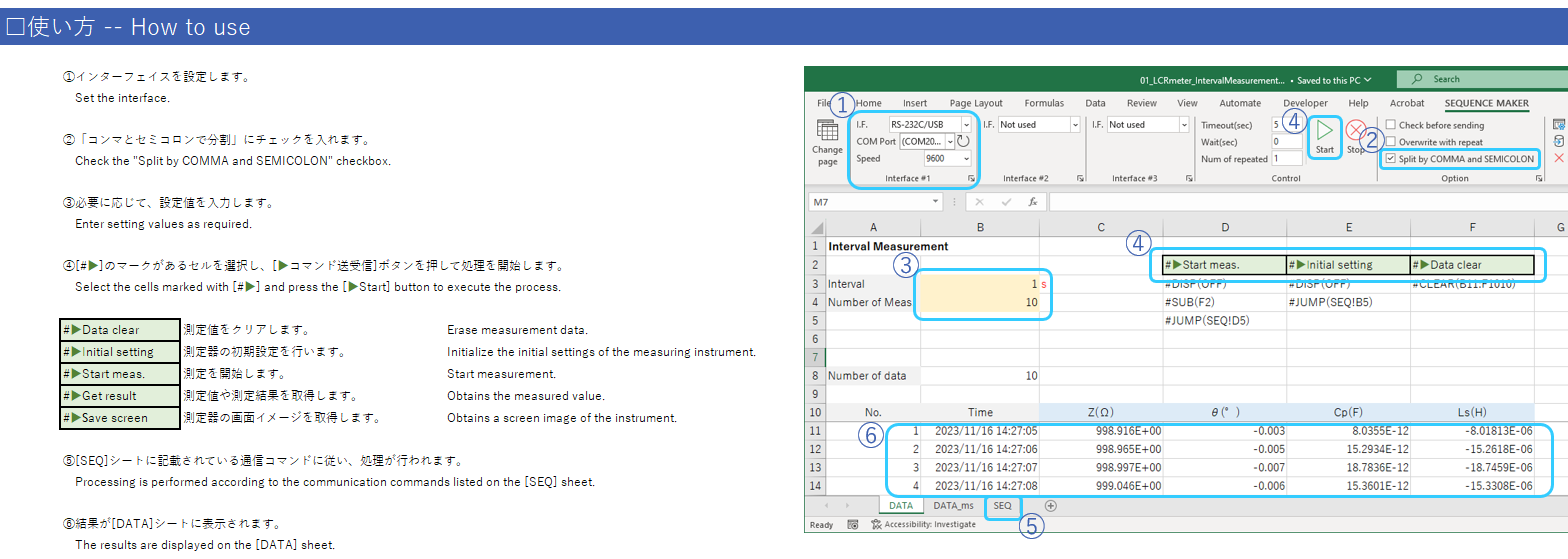Add a new sheet with plus icon

(x=1051, y=506)
